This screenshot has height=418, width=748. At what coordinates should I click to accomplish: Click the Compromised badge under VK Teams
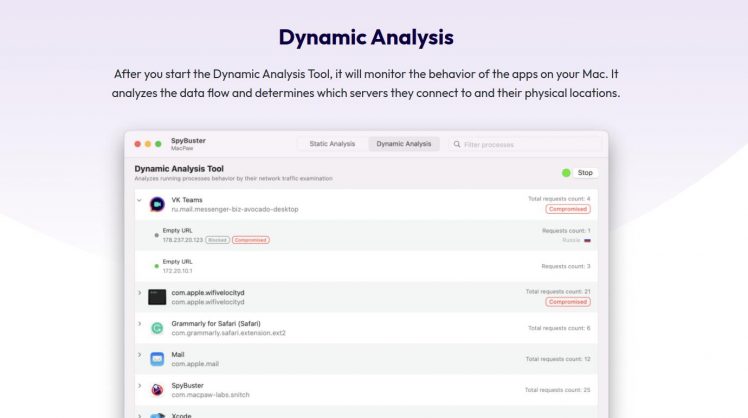coord(567,210)
